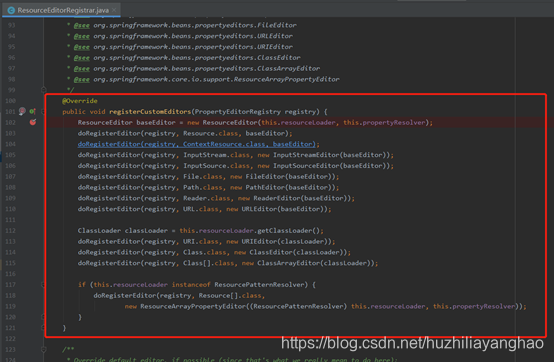Click the fold end marker on line 121

pyautogui.click(x=43, y=328)
